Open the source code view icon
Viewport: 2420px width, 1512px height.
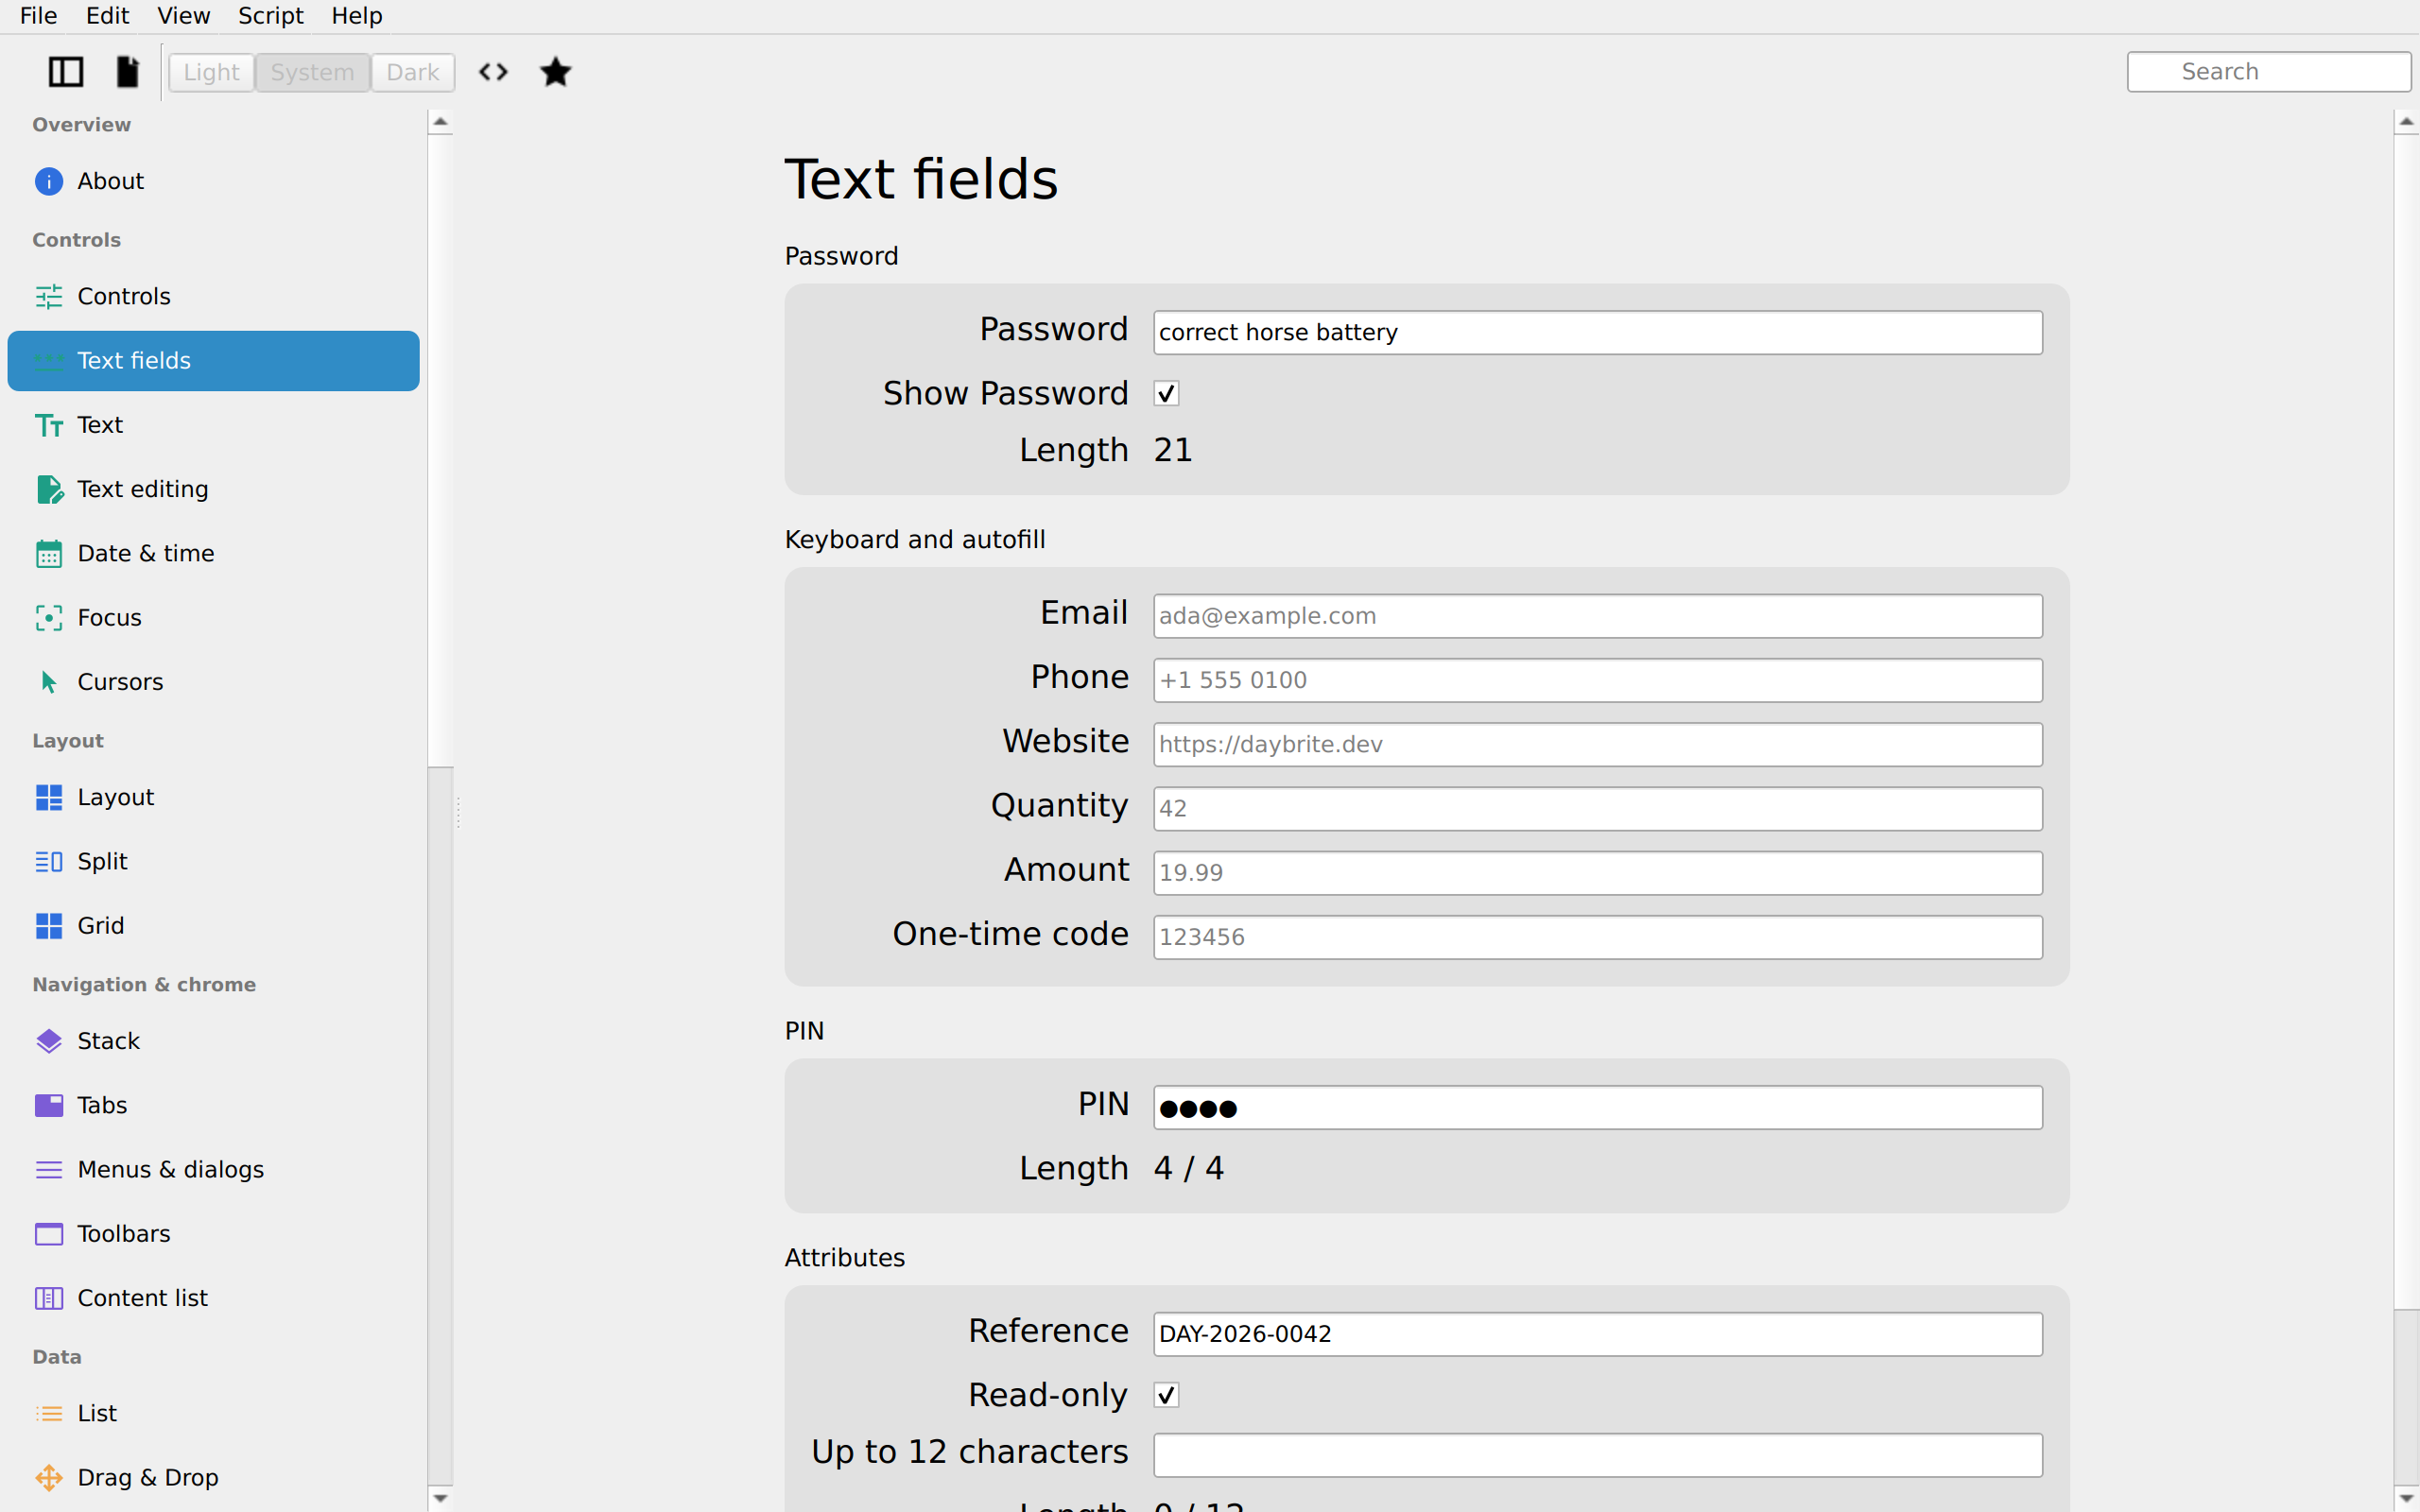(493, 72)
